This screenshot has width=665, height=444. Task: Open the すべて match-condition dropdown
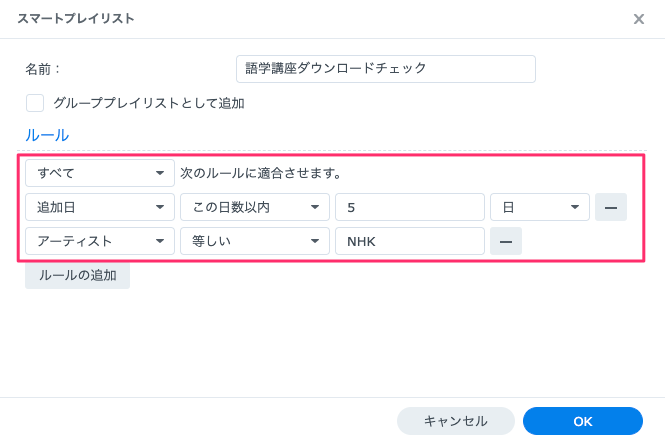pos(100,173)
